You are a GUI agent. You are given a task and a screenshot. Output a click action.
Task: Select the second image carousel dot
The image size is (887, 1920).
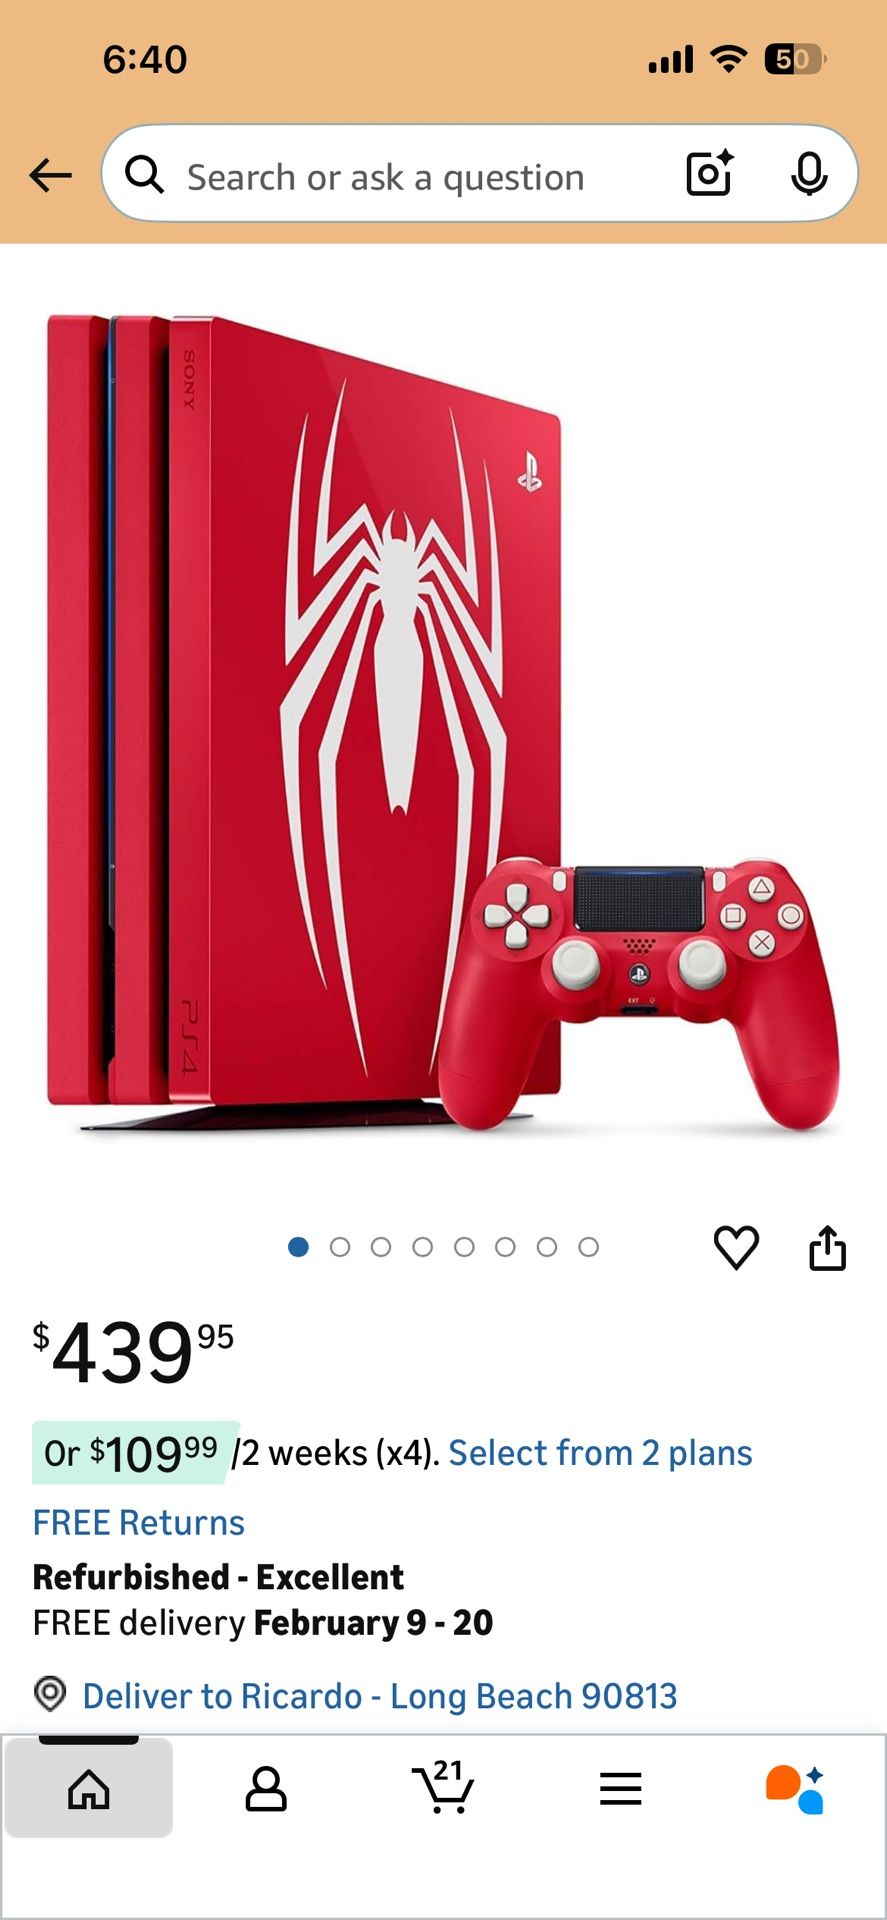pyautogui.click(x=340, y=1247)
